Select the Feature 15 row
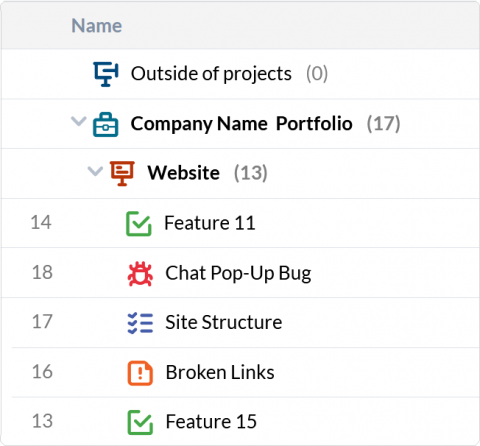This screenshot has height=446, width=480. [240, 421]
